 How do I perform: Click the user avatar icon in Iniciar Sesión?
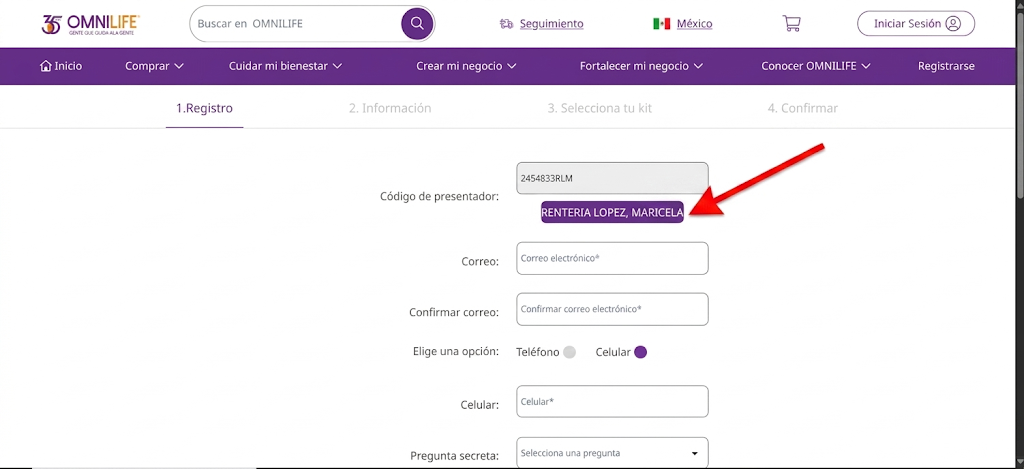click(x=953, y=24)
